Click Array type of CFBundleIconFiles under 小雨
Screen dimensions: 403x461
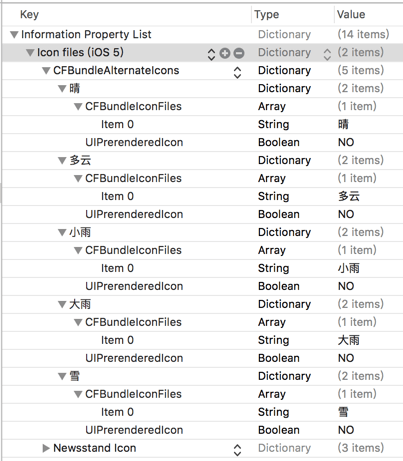point(272,251)
